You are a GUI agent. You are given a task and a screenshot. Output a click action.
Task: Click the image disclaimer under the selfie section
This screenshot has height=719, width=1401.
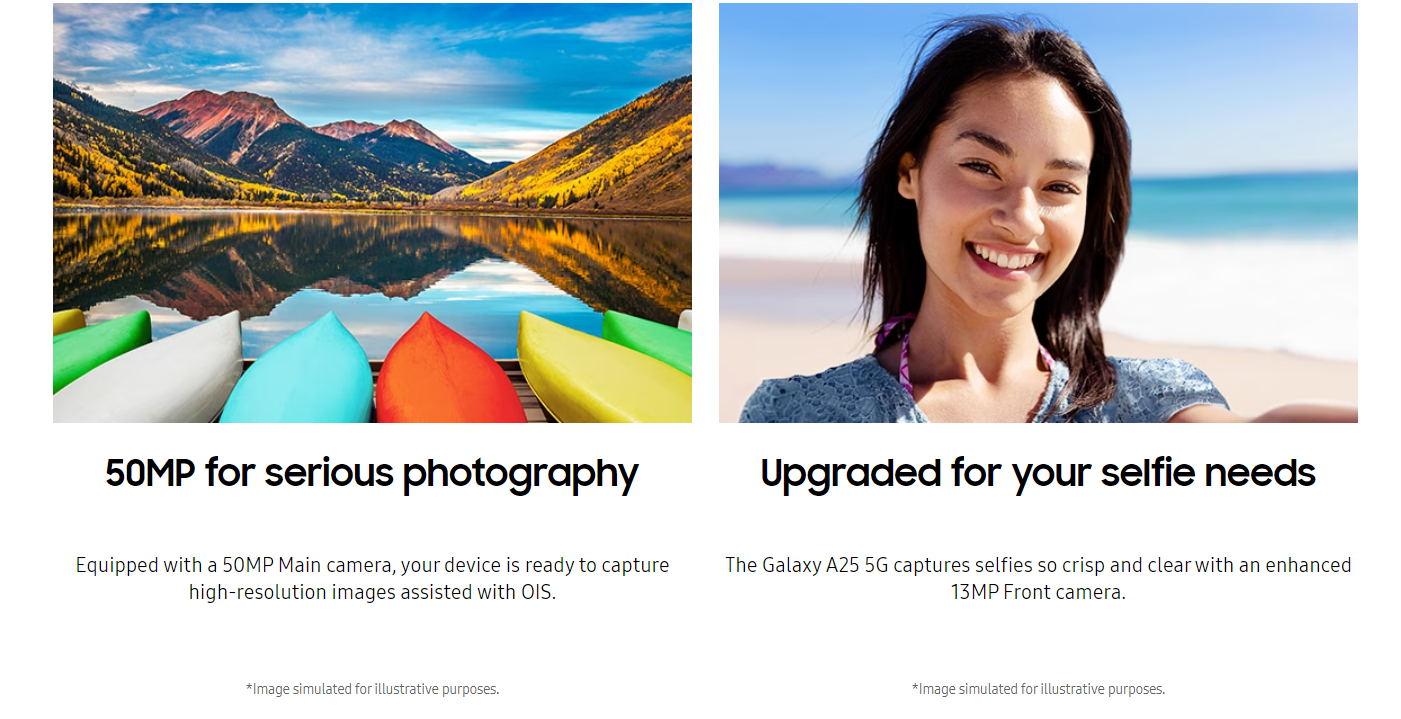click(1038, 689)
